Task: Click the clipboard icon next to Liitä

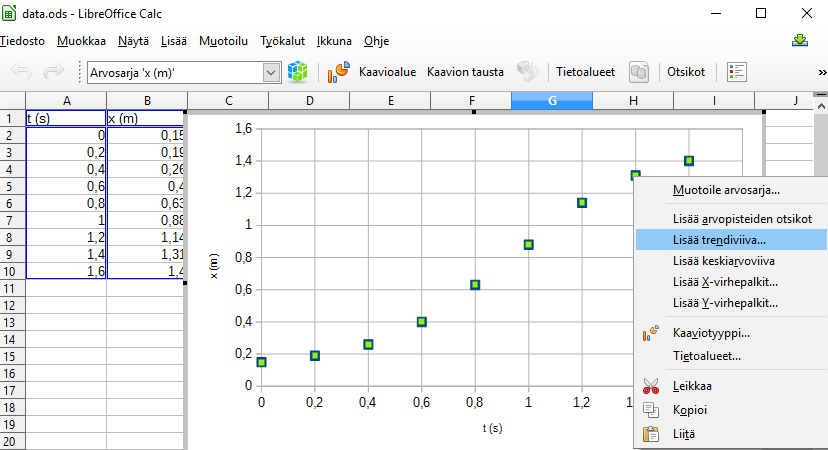Action: 651,434
